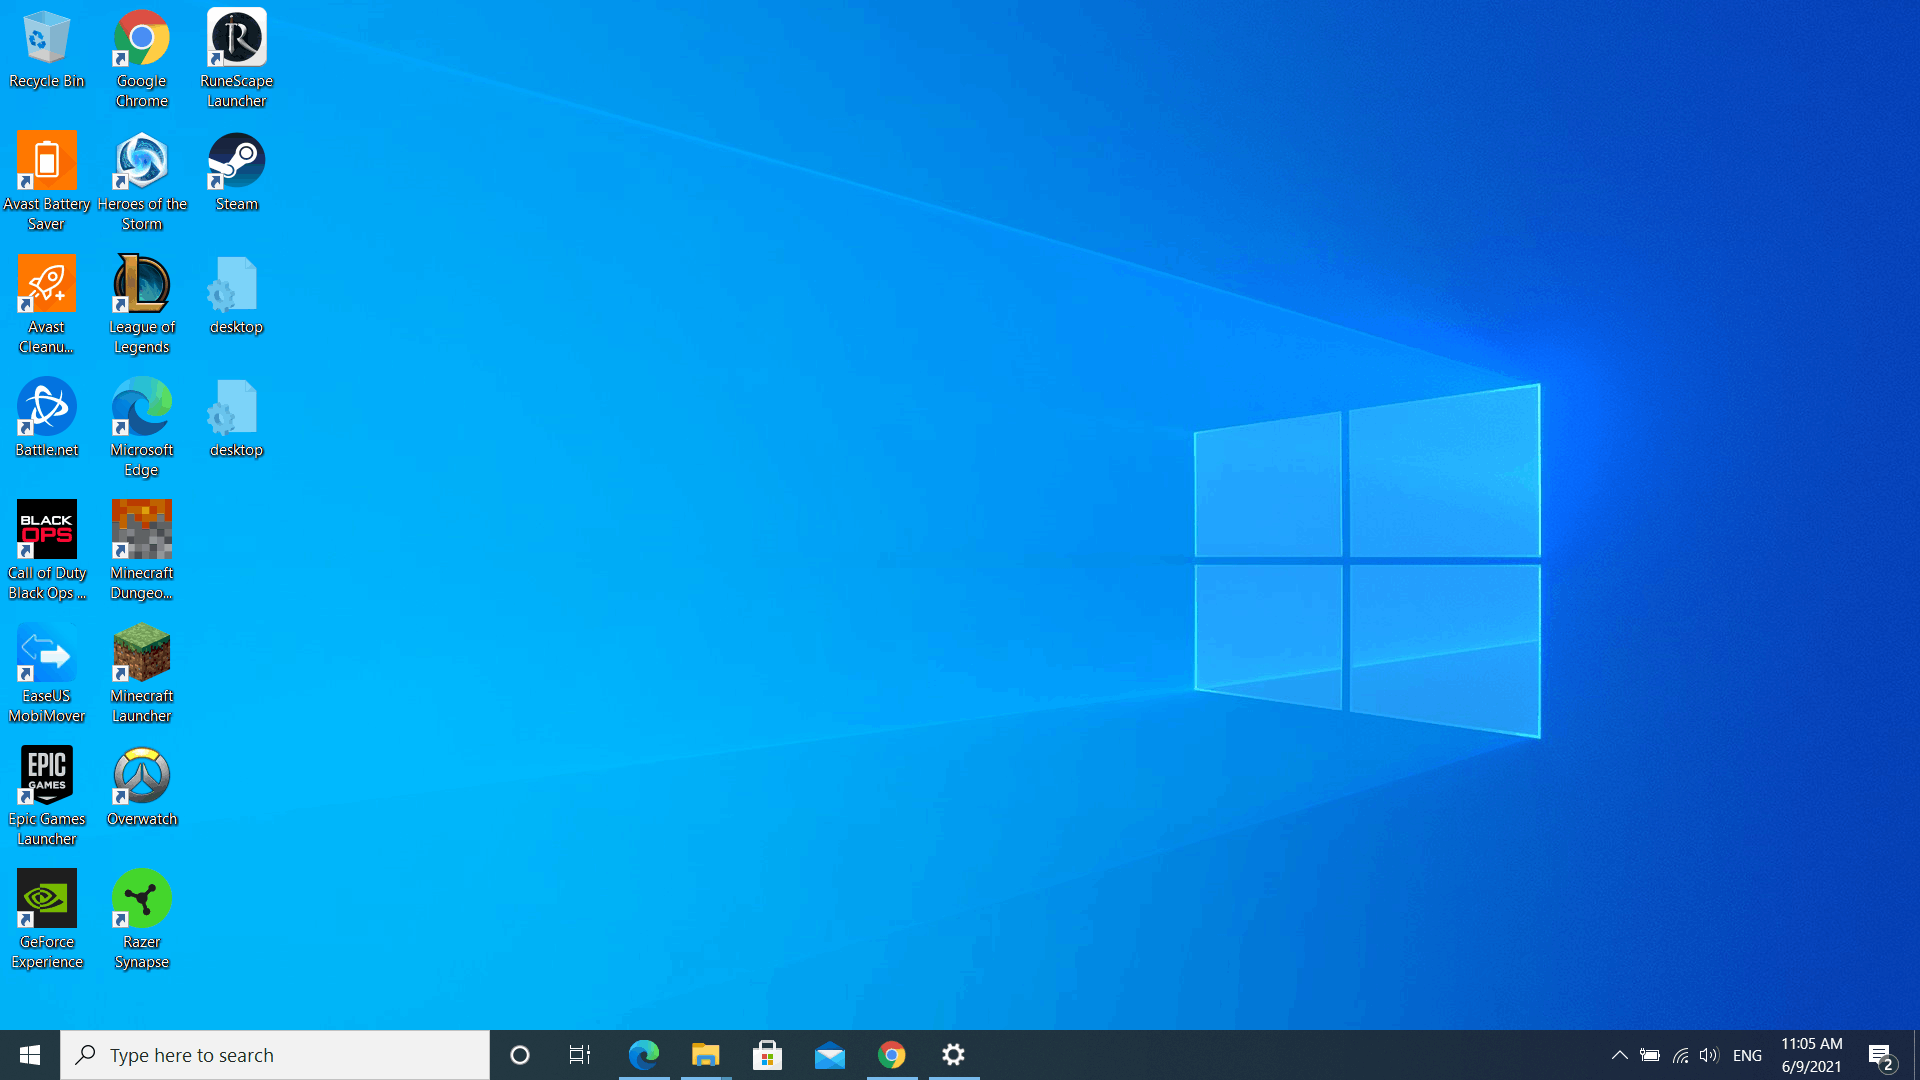Click the RuneScape Launcher icon
The width and height of the screenshot is (1920, 1080).
[x=236, y=40]
